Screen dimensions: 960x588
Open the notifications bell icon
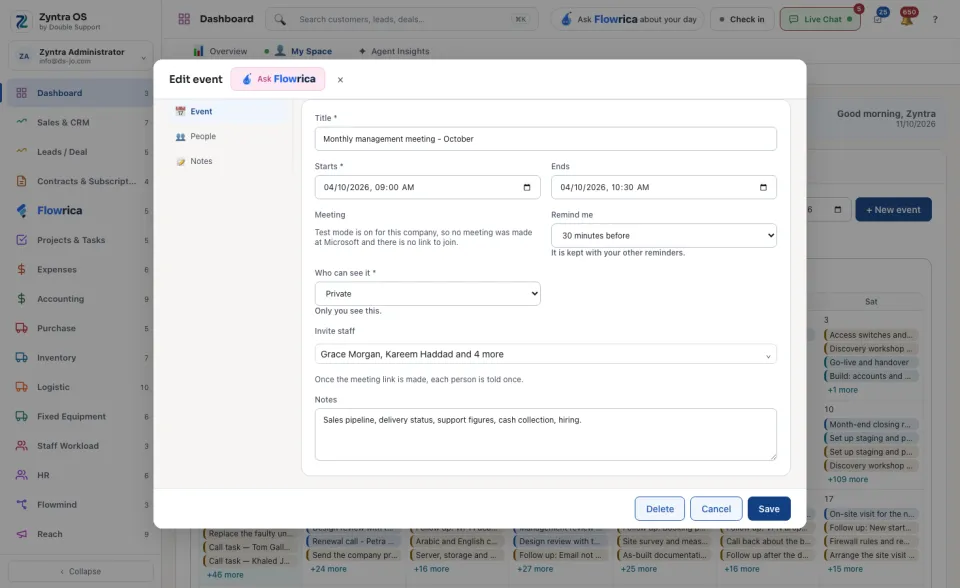click(907, 19)
